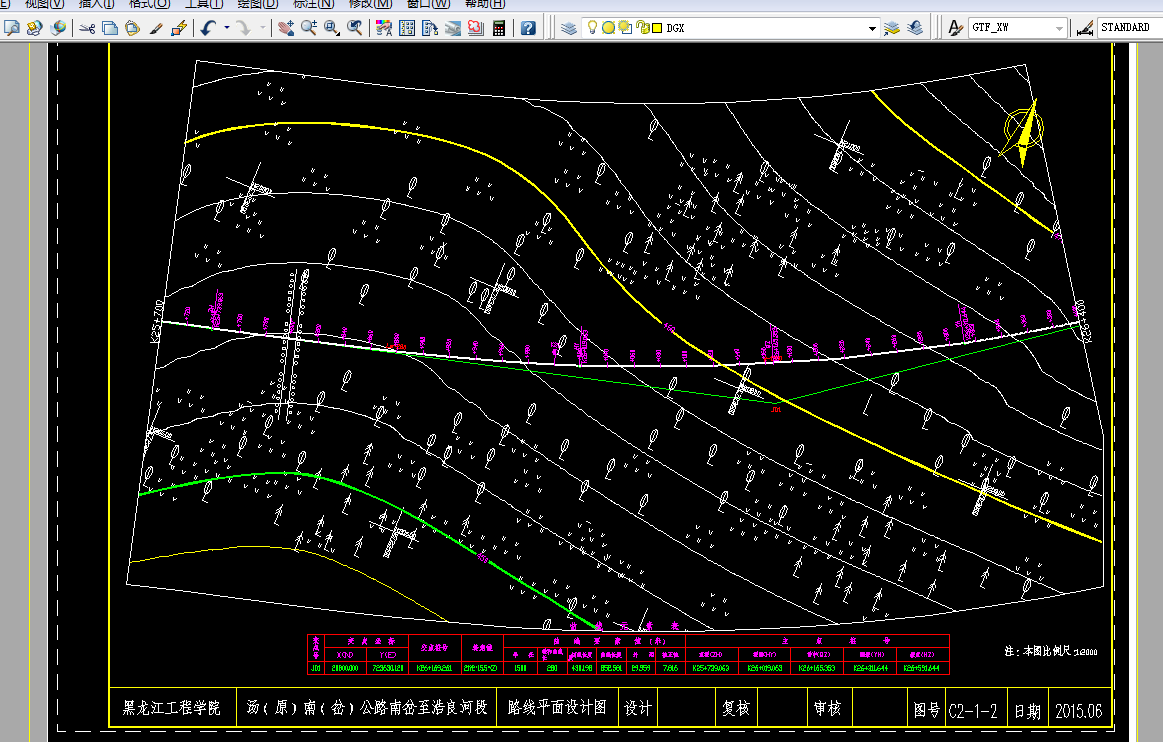Open the plot preview tool
Image resolution: width=1163 pixels, height=742 pixels.
[x=12, y=28]
